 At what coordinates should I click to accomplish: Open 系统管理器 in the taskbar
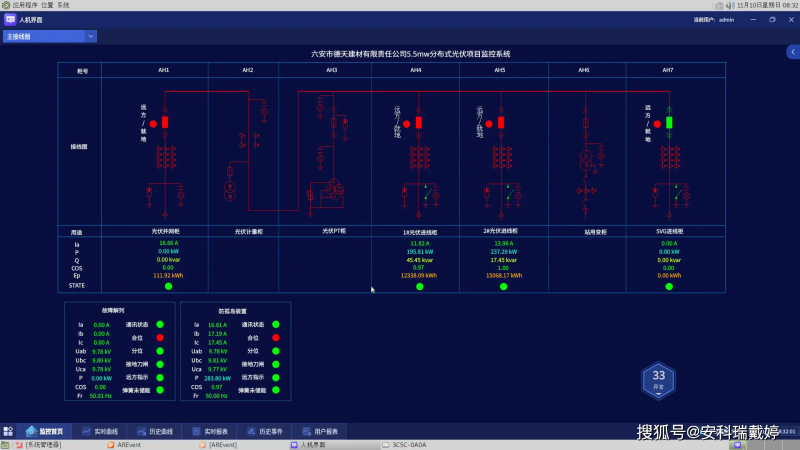pos(39,445)
